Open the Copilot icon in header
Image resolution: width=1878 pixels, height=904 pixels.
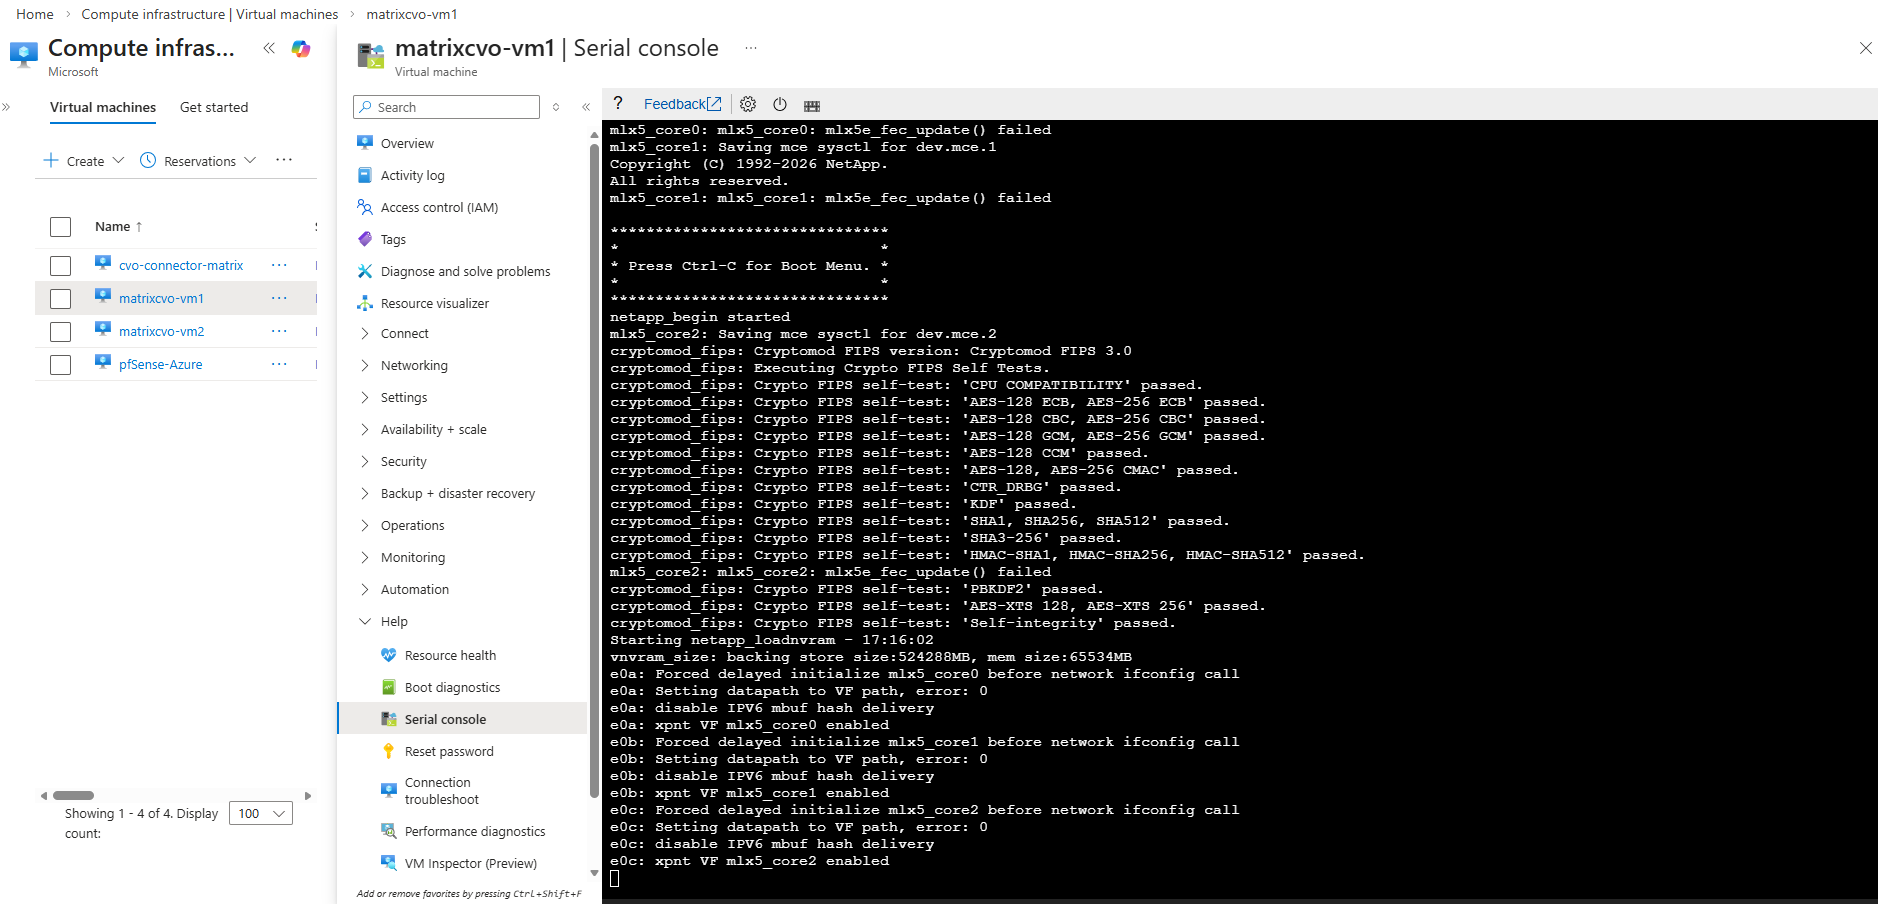tap(300, 49)
